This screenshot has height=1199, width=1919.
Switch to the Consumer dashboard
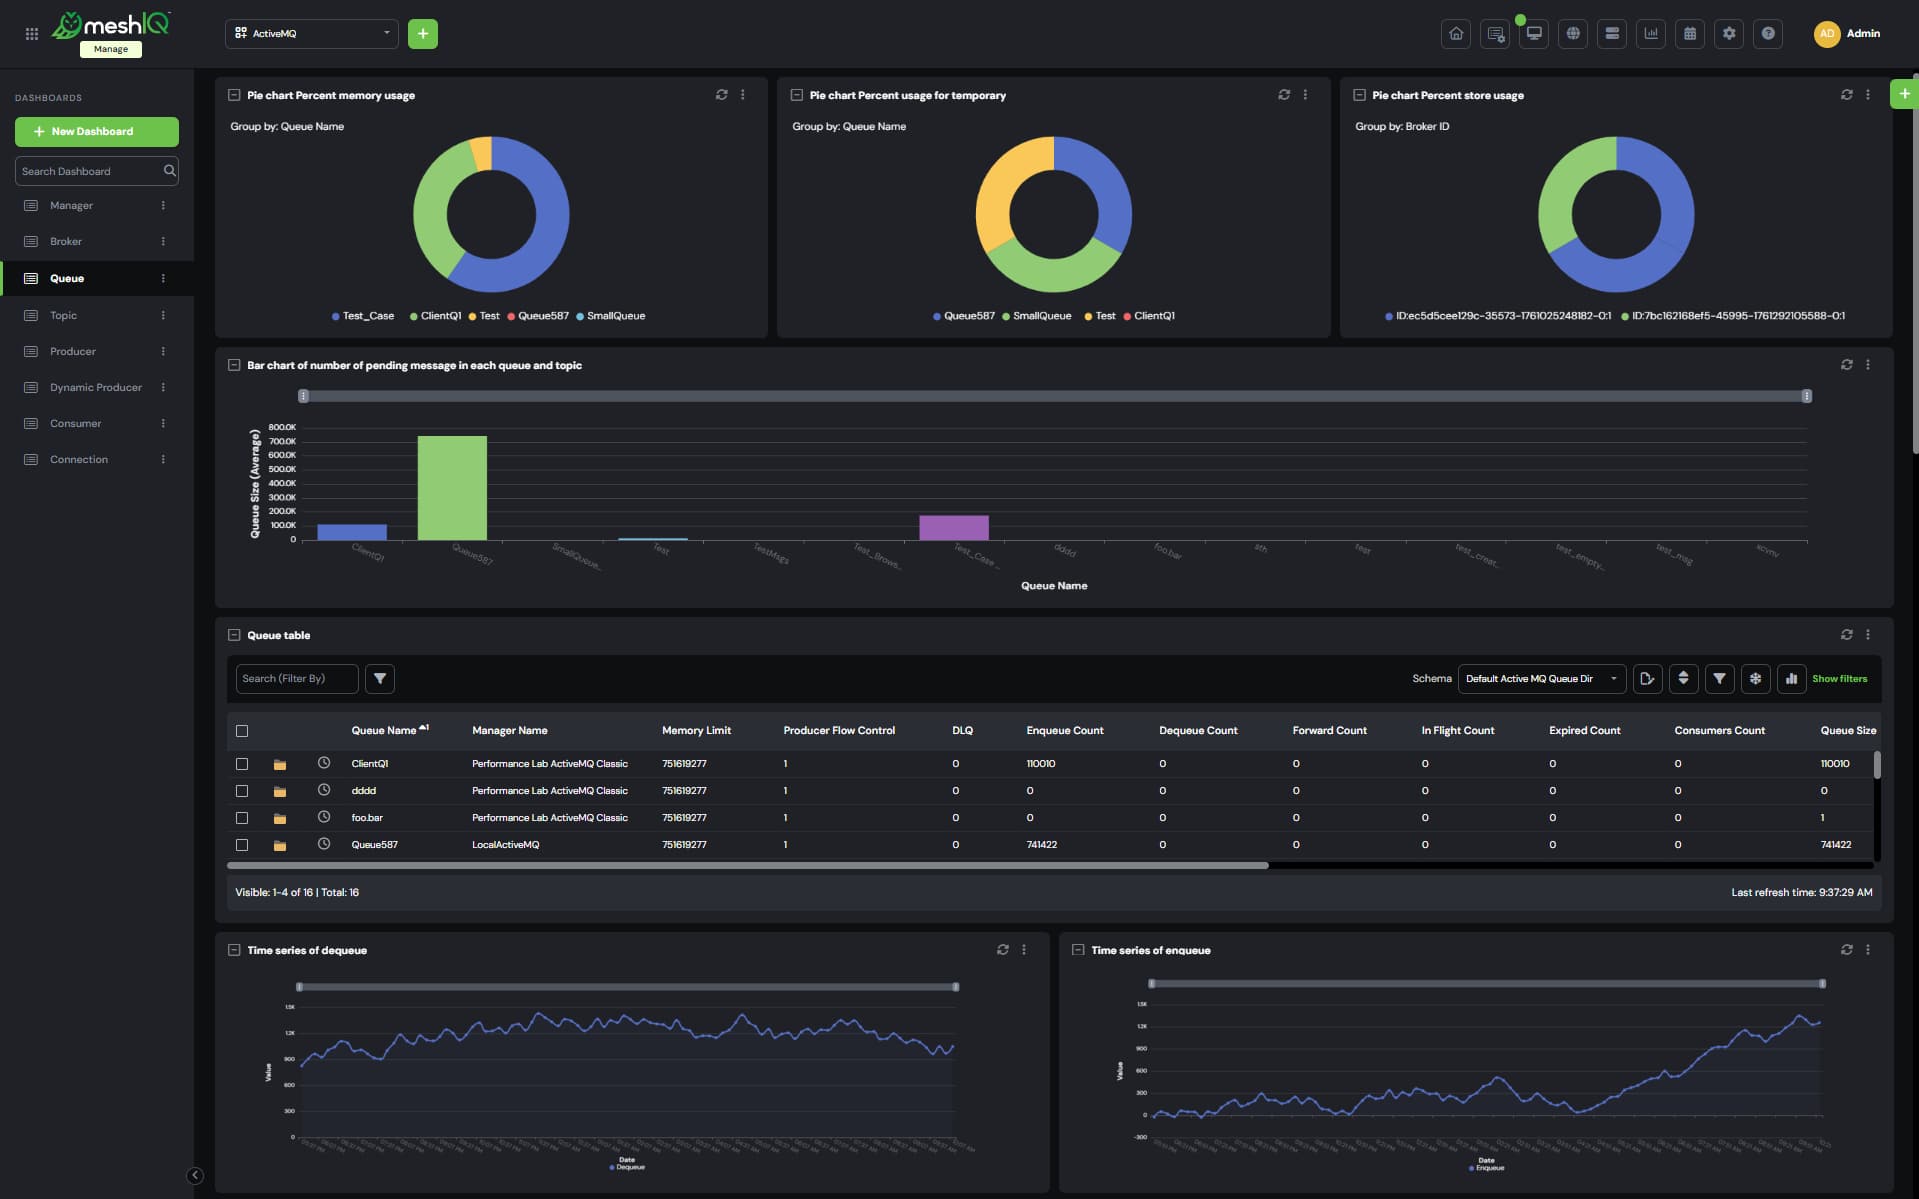coord(76,423)
